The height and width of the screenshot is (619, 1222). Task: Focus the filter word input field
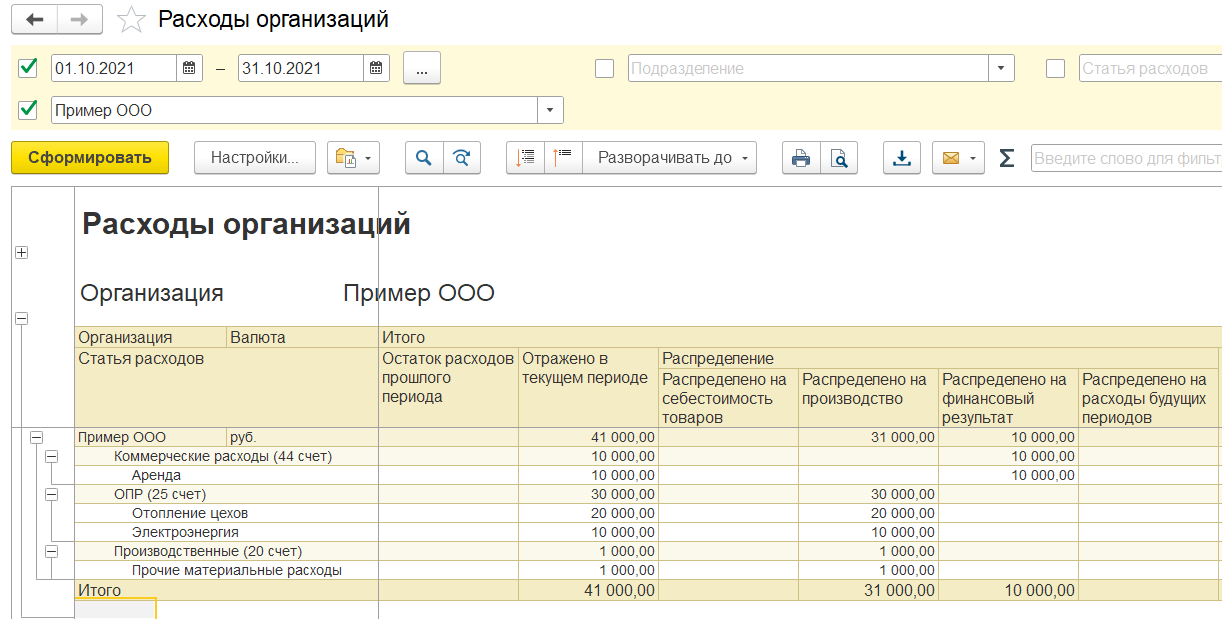1126,158
